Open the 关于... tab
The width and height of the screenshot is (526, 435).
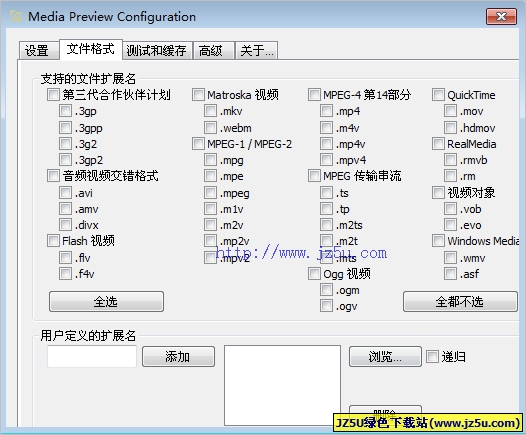point(256,51)
